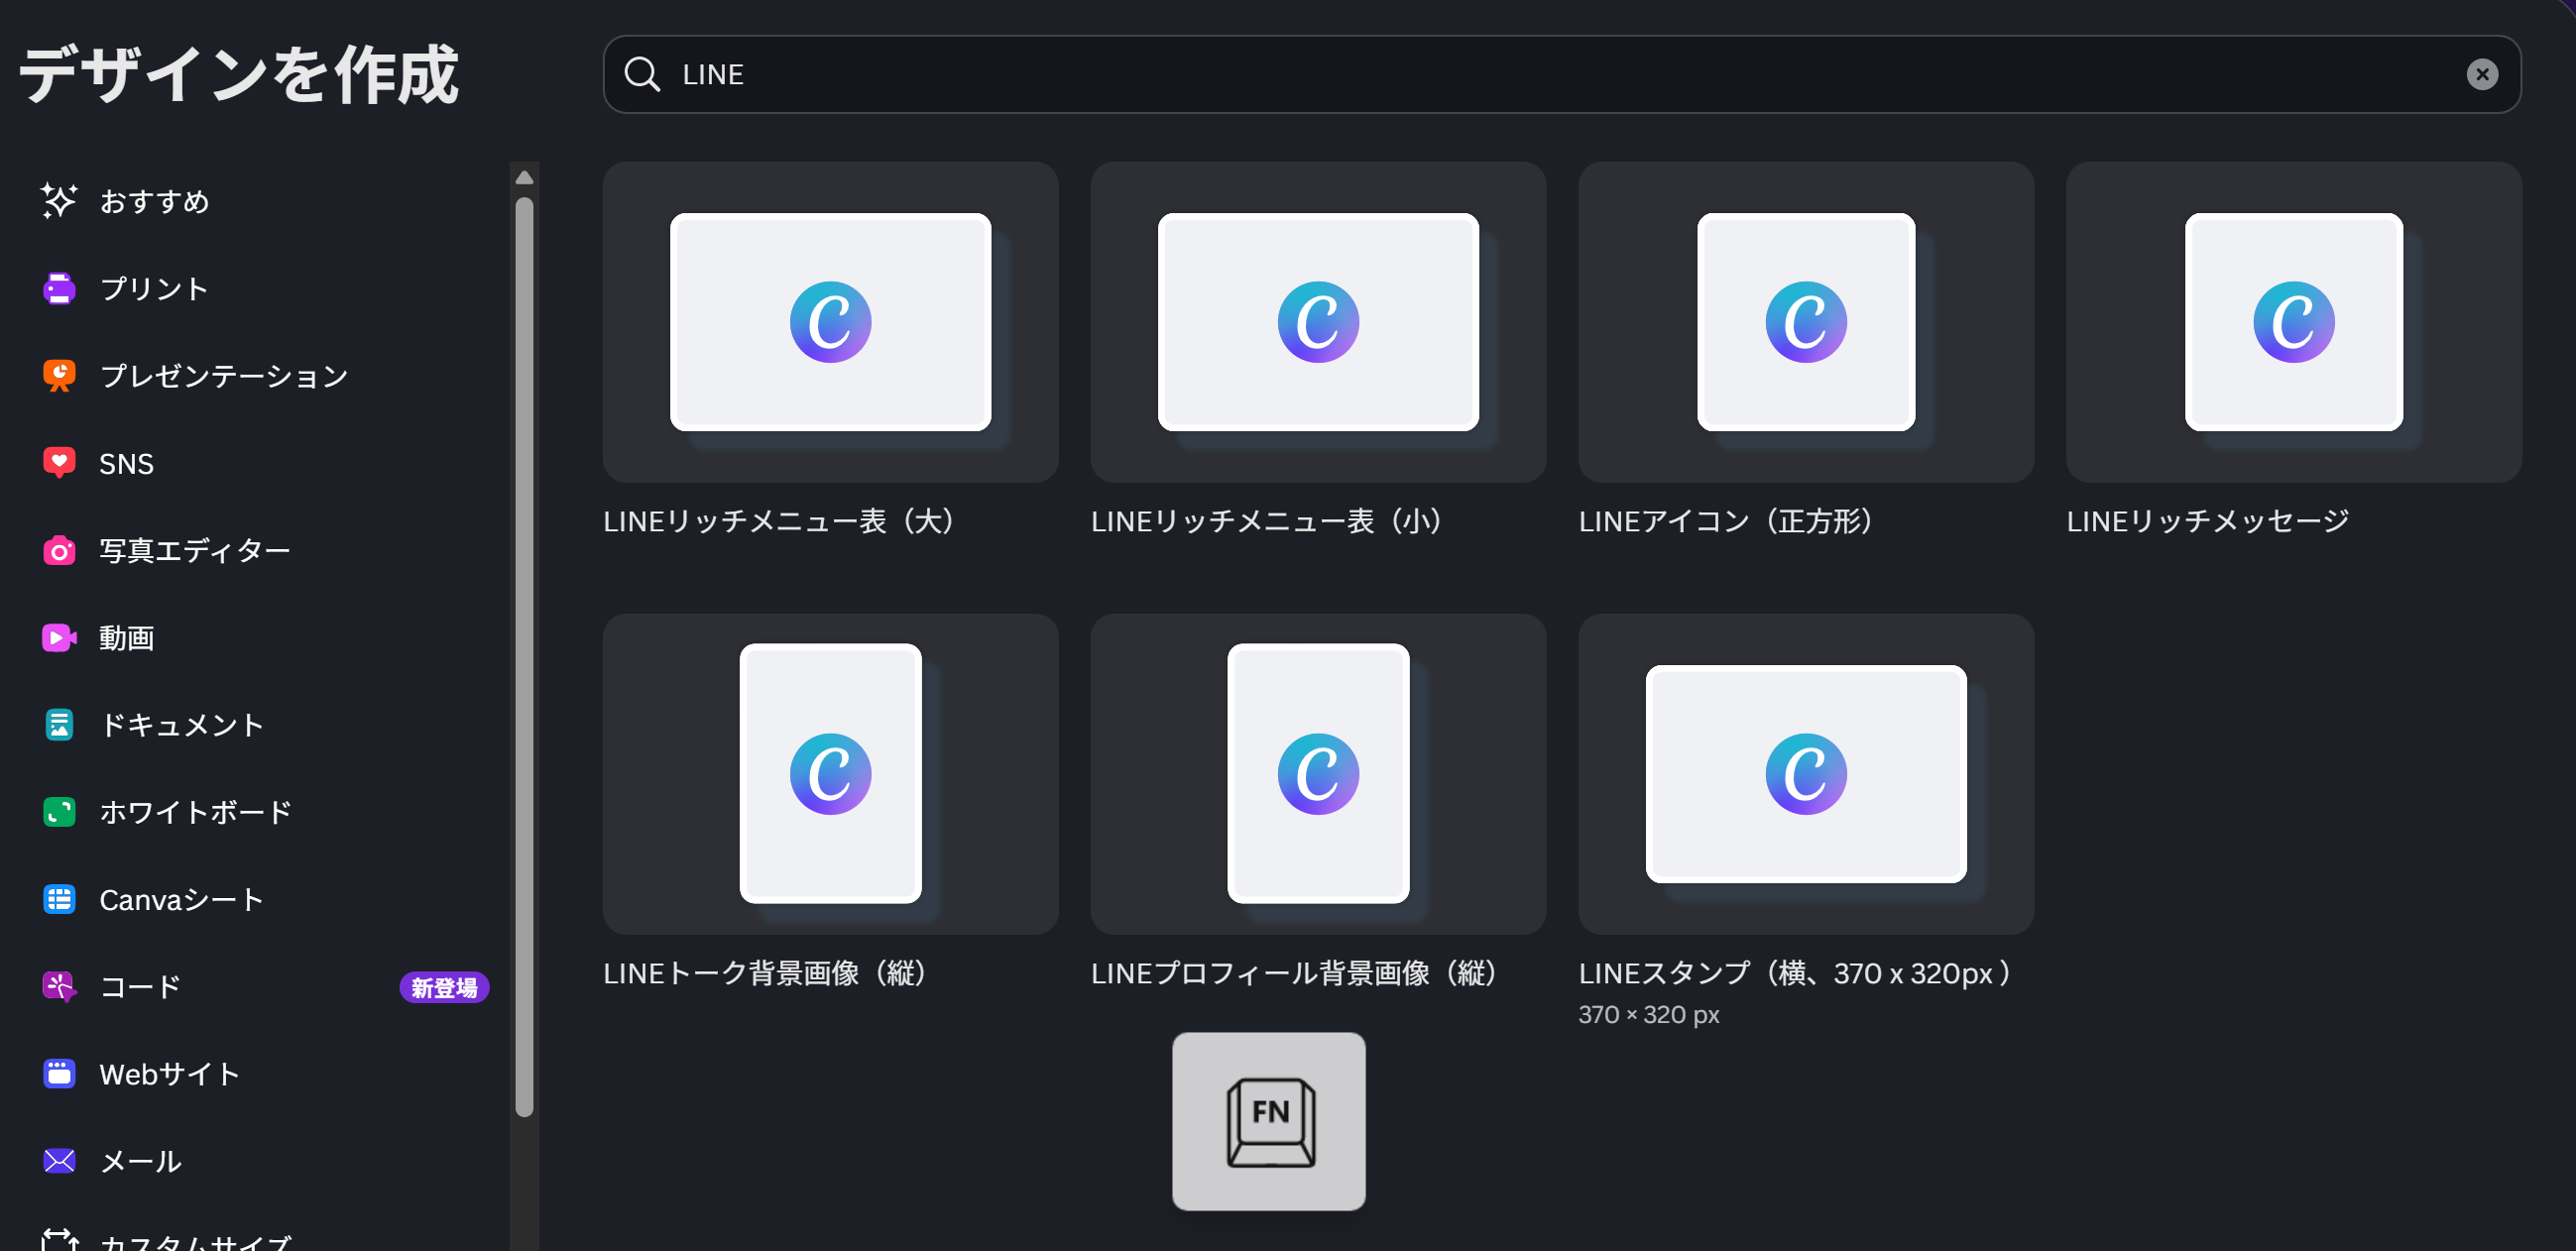Click the LINE search input field
The image size is (2576, 1251).
[x=1562, y=74]
